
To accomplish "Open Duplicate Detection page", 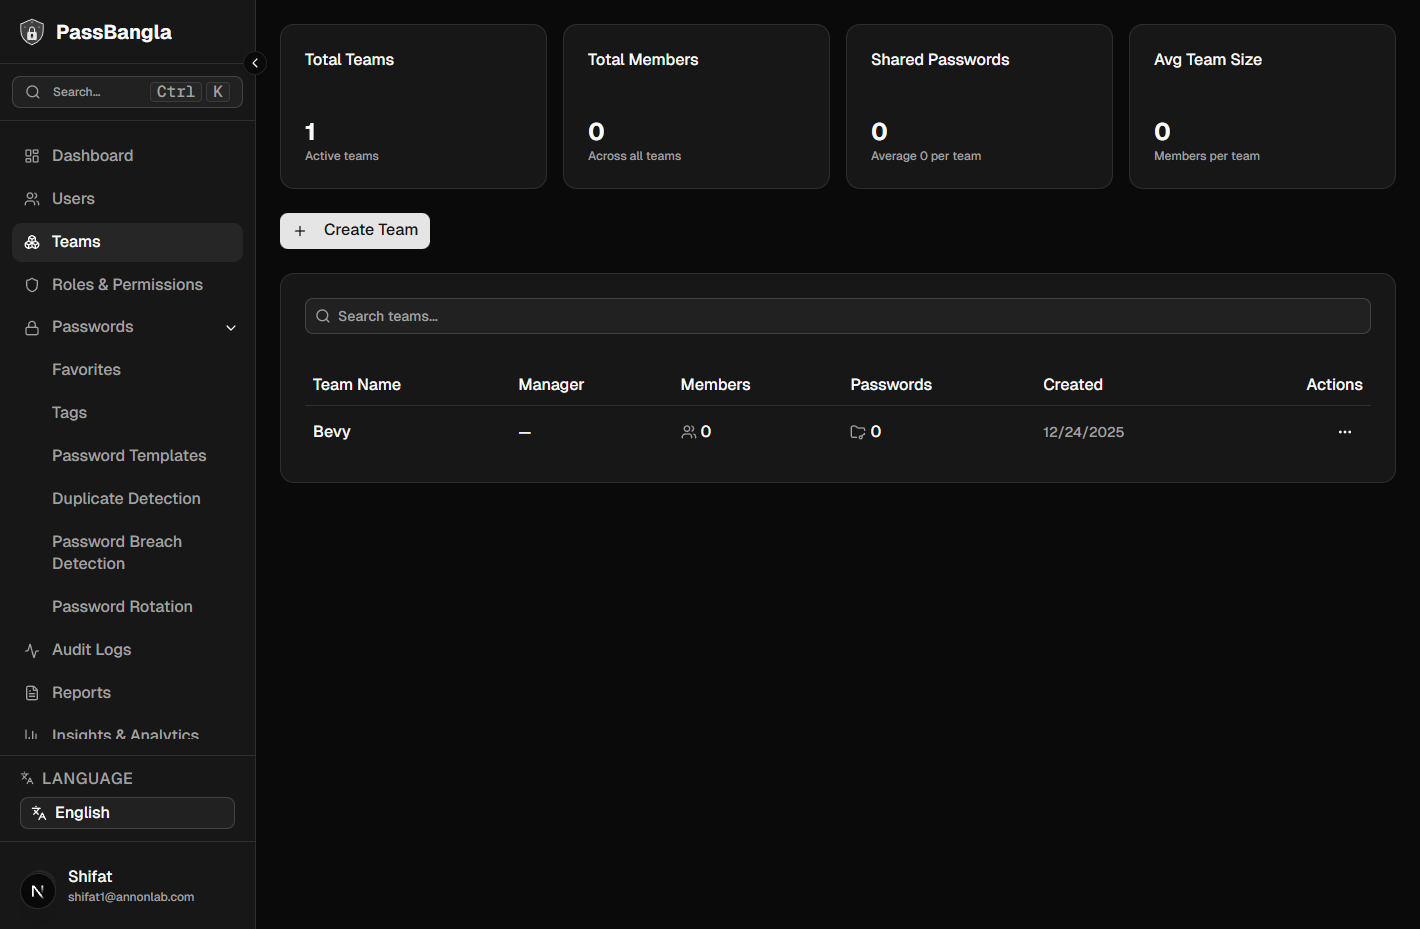I will coord(126,499).
